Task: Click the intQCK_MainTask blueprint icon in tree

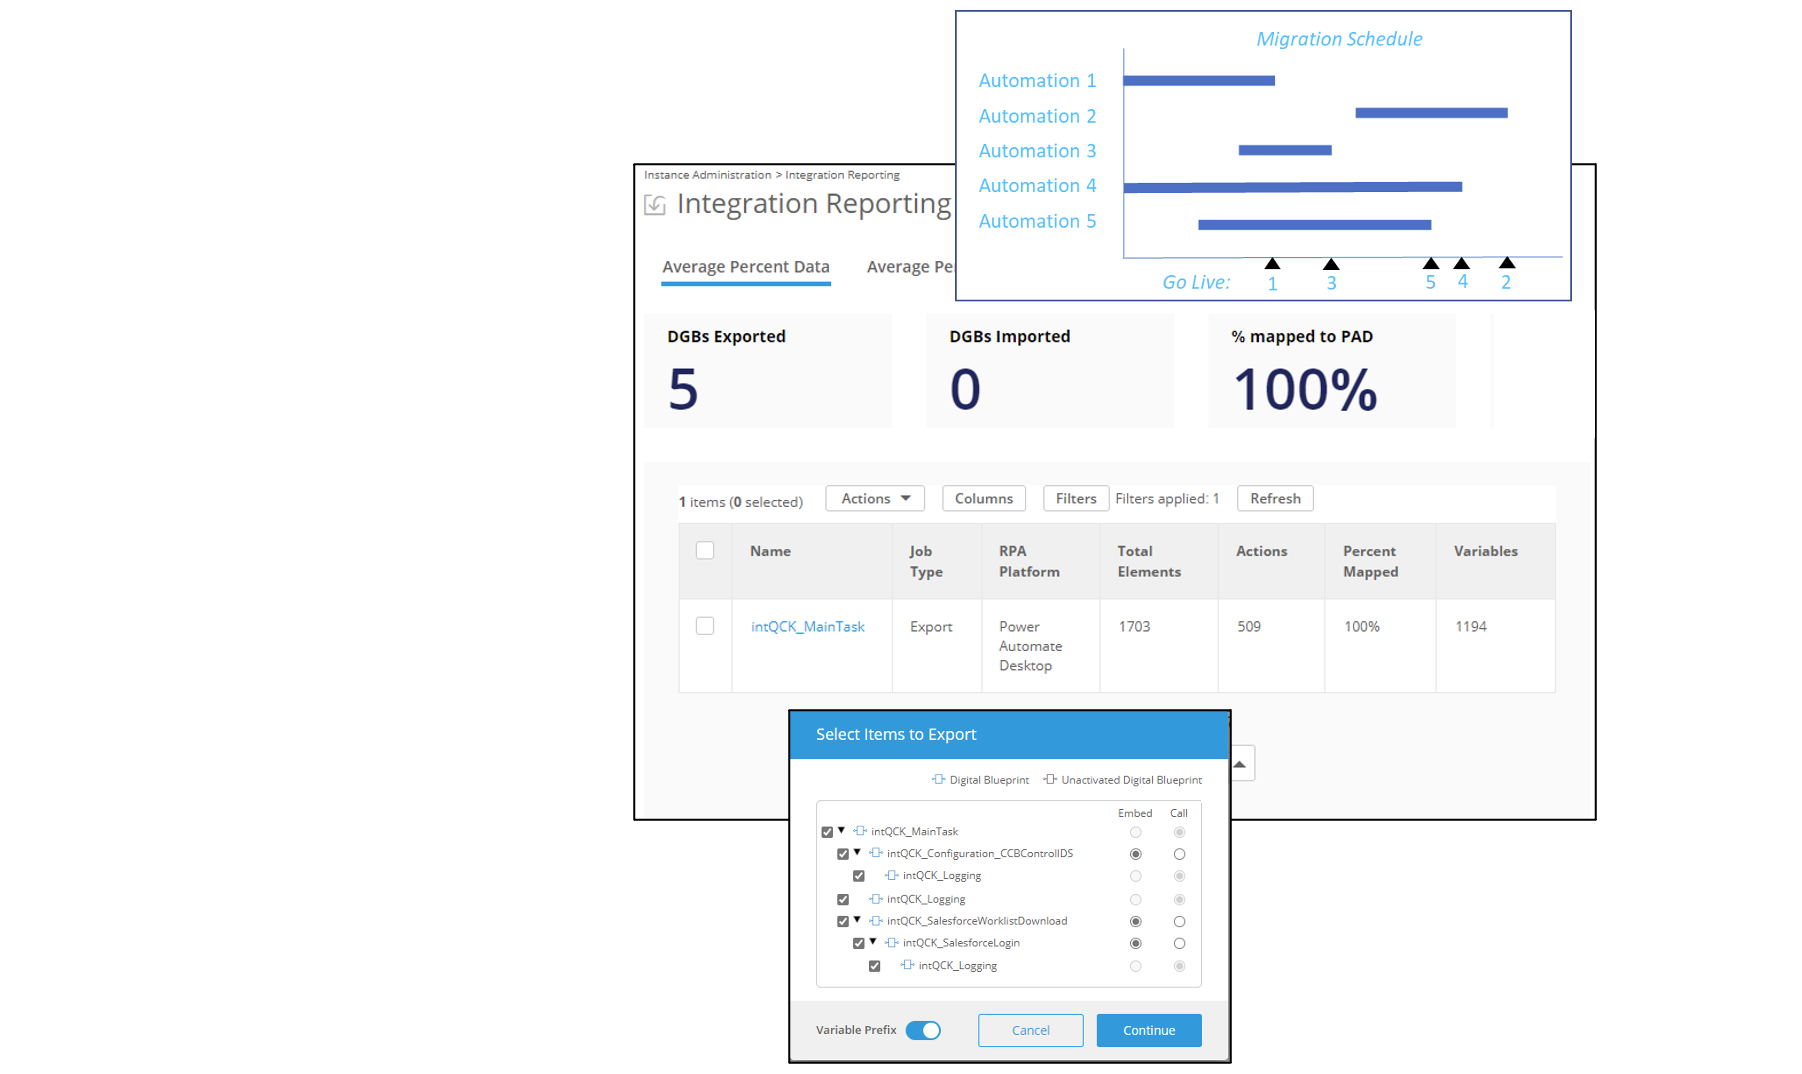Action: click(x=860, y=831)
